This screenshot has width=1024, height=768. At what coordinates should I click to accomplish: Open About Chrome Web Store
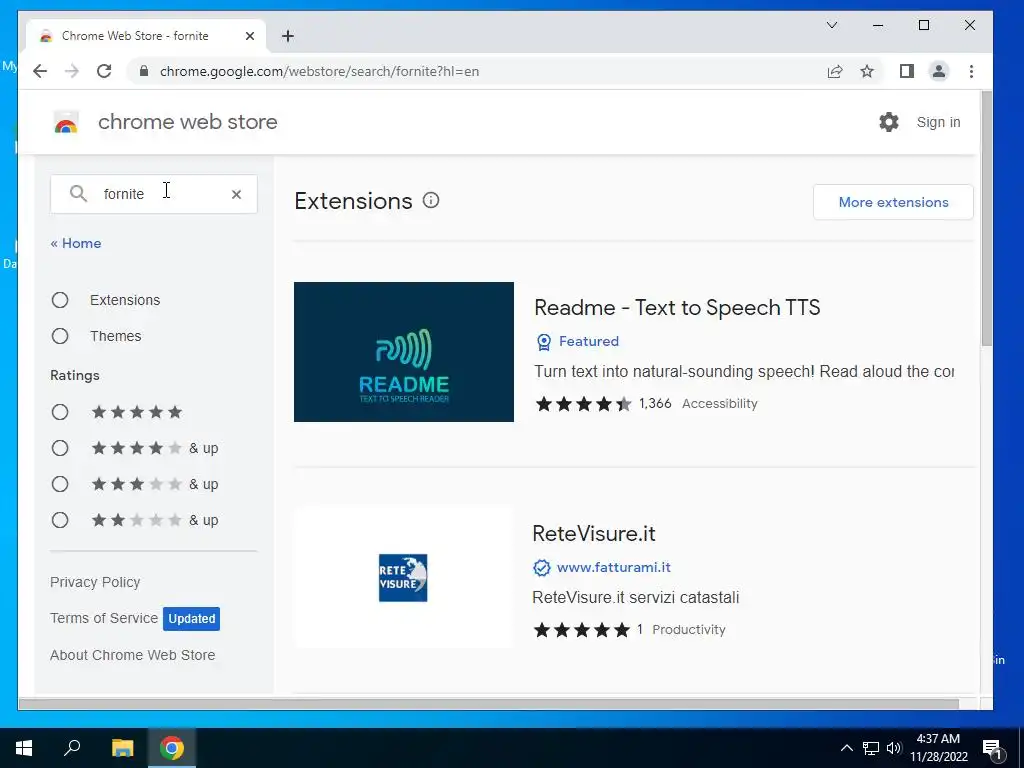133,655
